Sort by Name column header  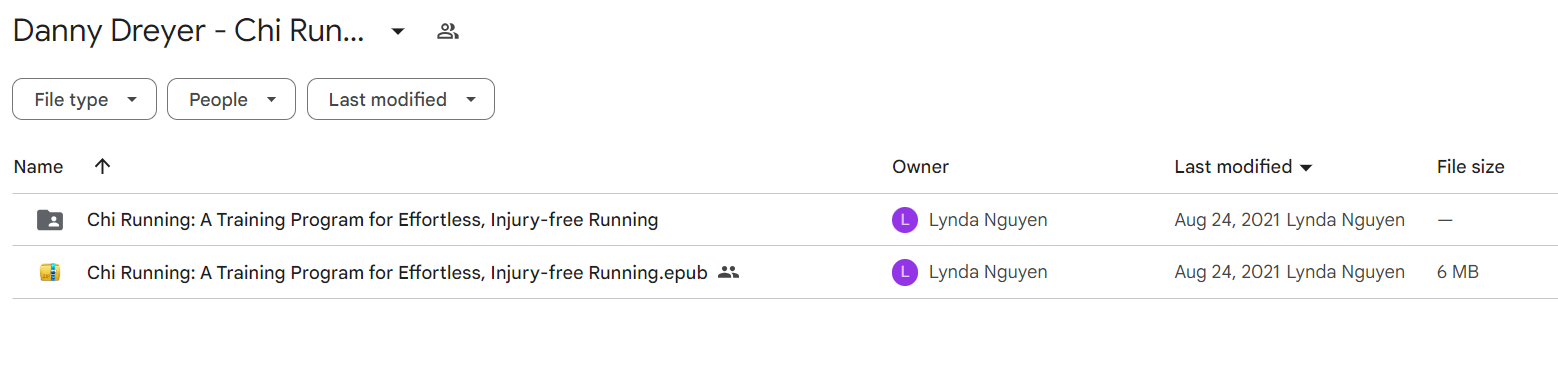[38, 167]
